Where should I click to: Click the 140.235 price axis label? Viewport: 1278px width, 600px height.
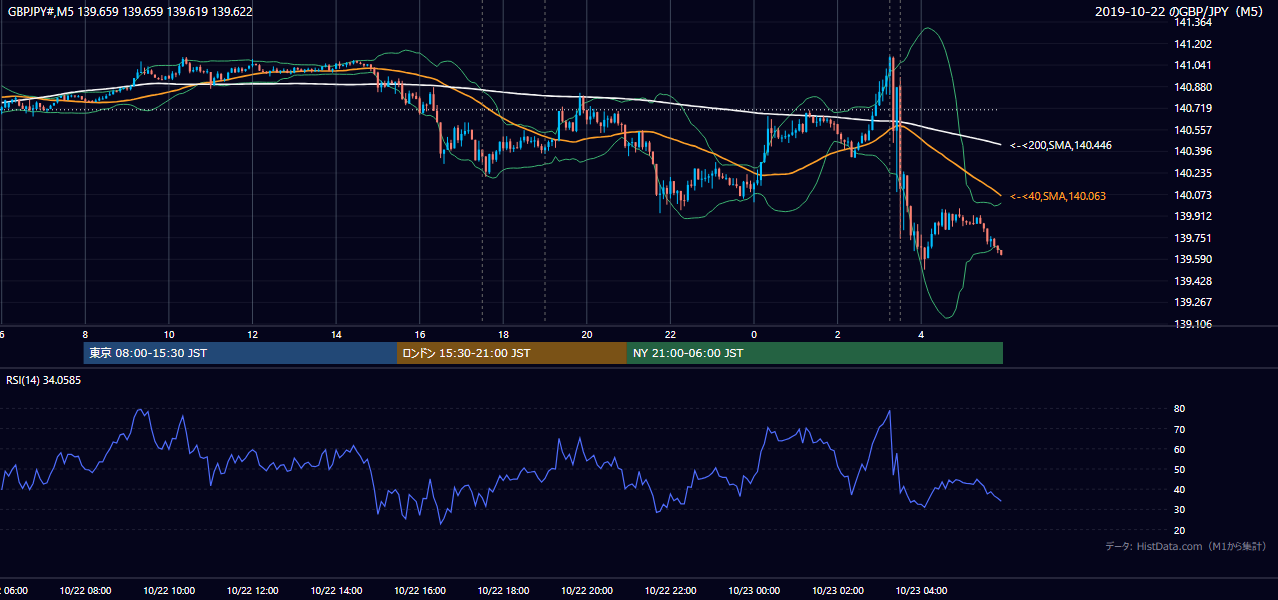pyautogui.click(x=1193, y=173)
